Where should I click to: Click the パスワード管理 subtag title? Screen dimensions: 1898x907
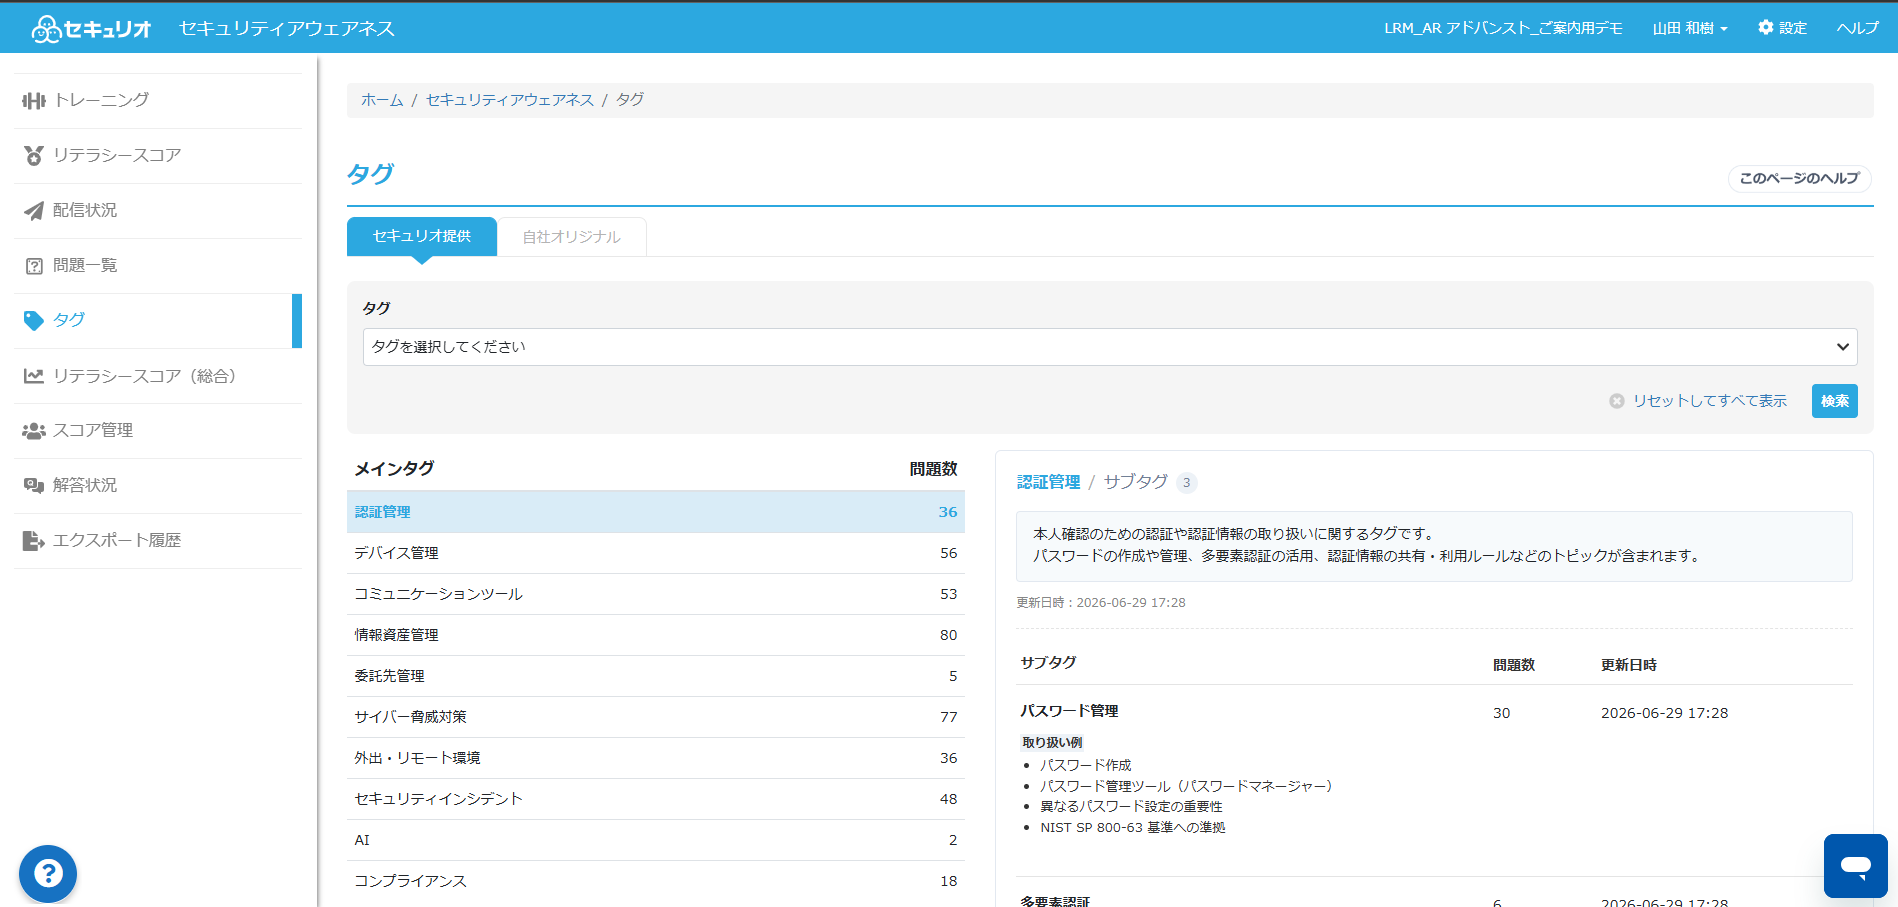point(1069,711)
